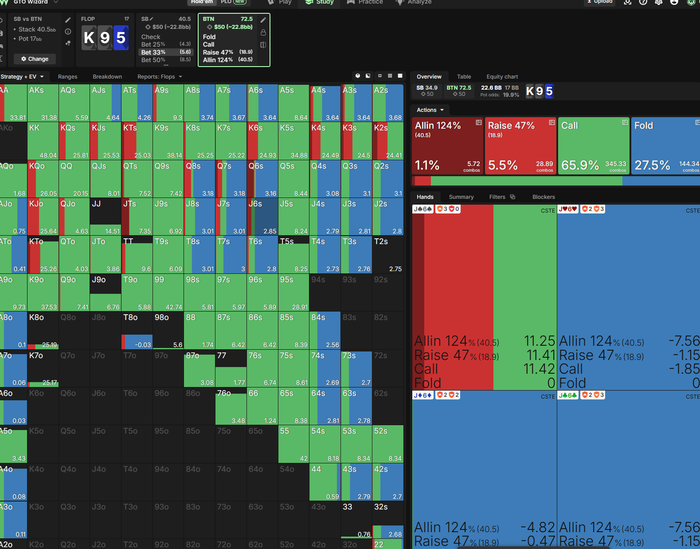The height and width of the screenshot is (549, 700).
Task: Click the green Call action swatch
Action: tap(593, 146)
